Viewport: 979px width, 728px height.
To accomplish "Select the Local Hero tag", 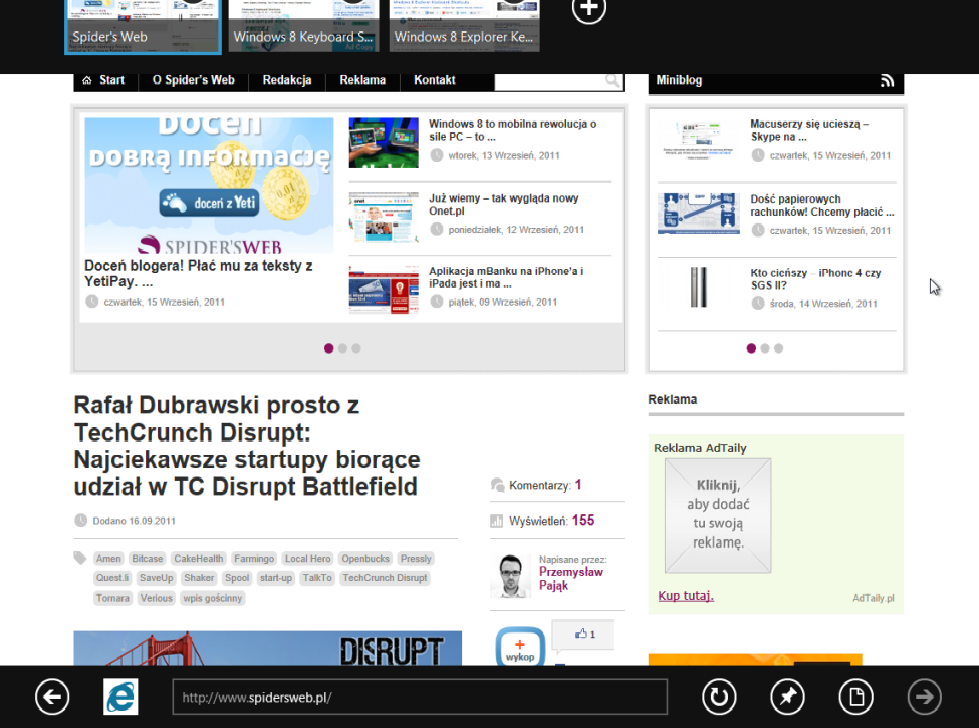I will pos(308,559).
